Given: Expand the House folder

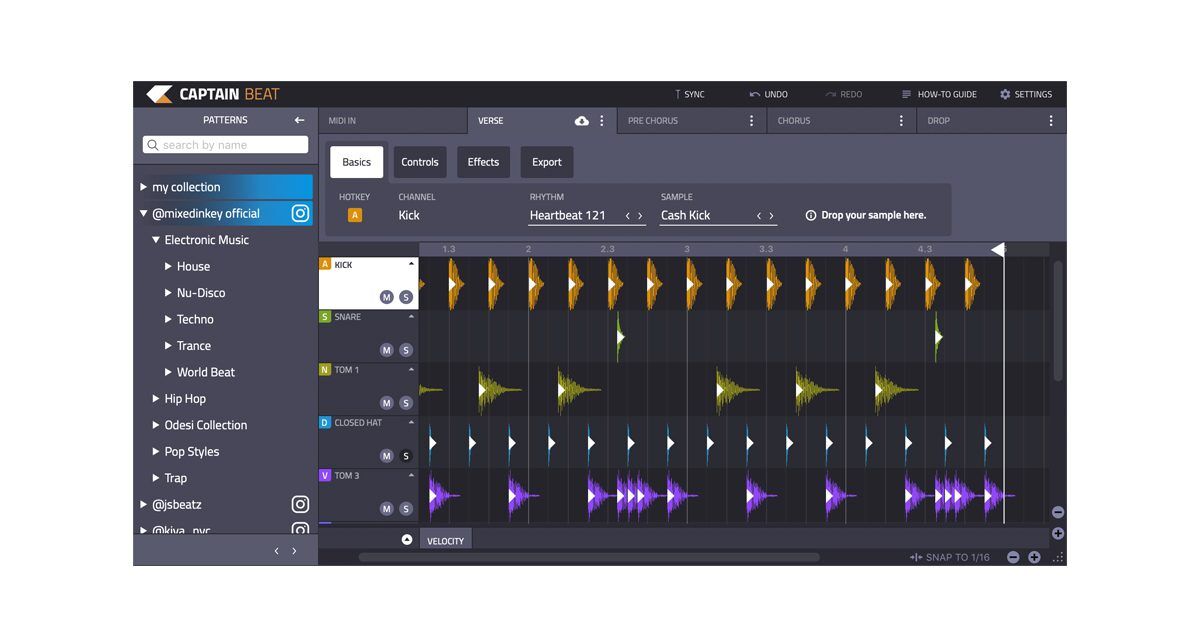Looking at the screenshot, I should click(x=168, y=267).
